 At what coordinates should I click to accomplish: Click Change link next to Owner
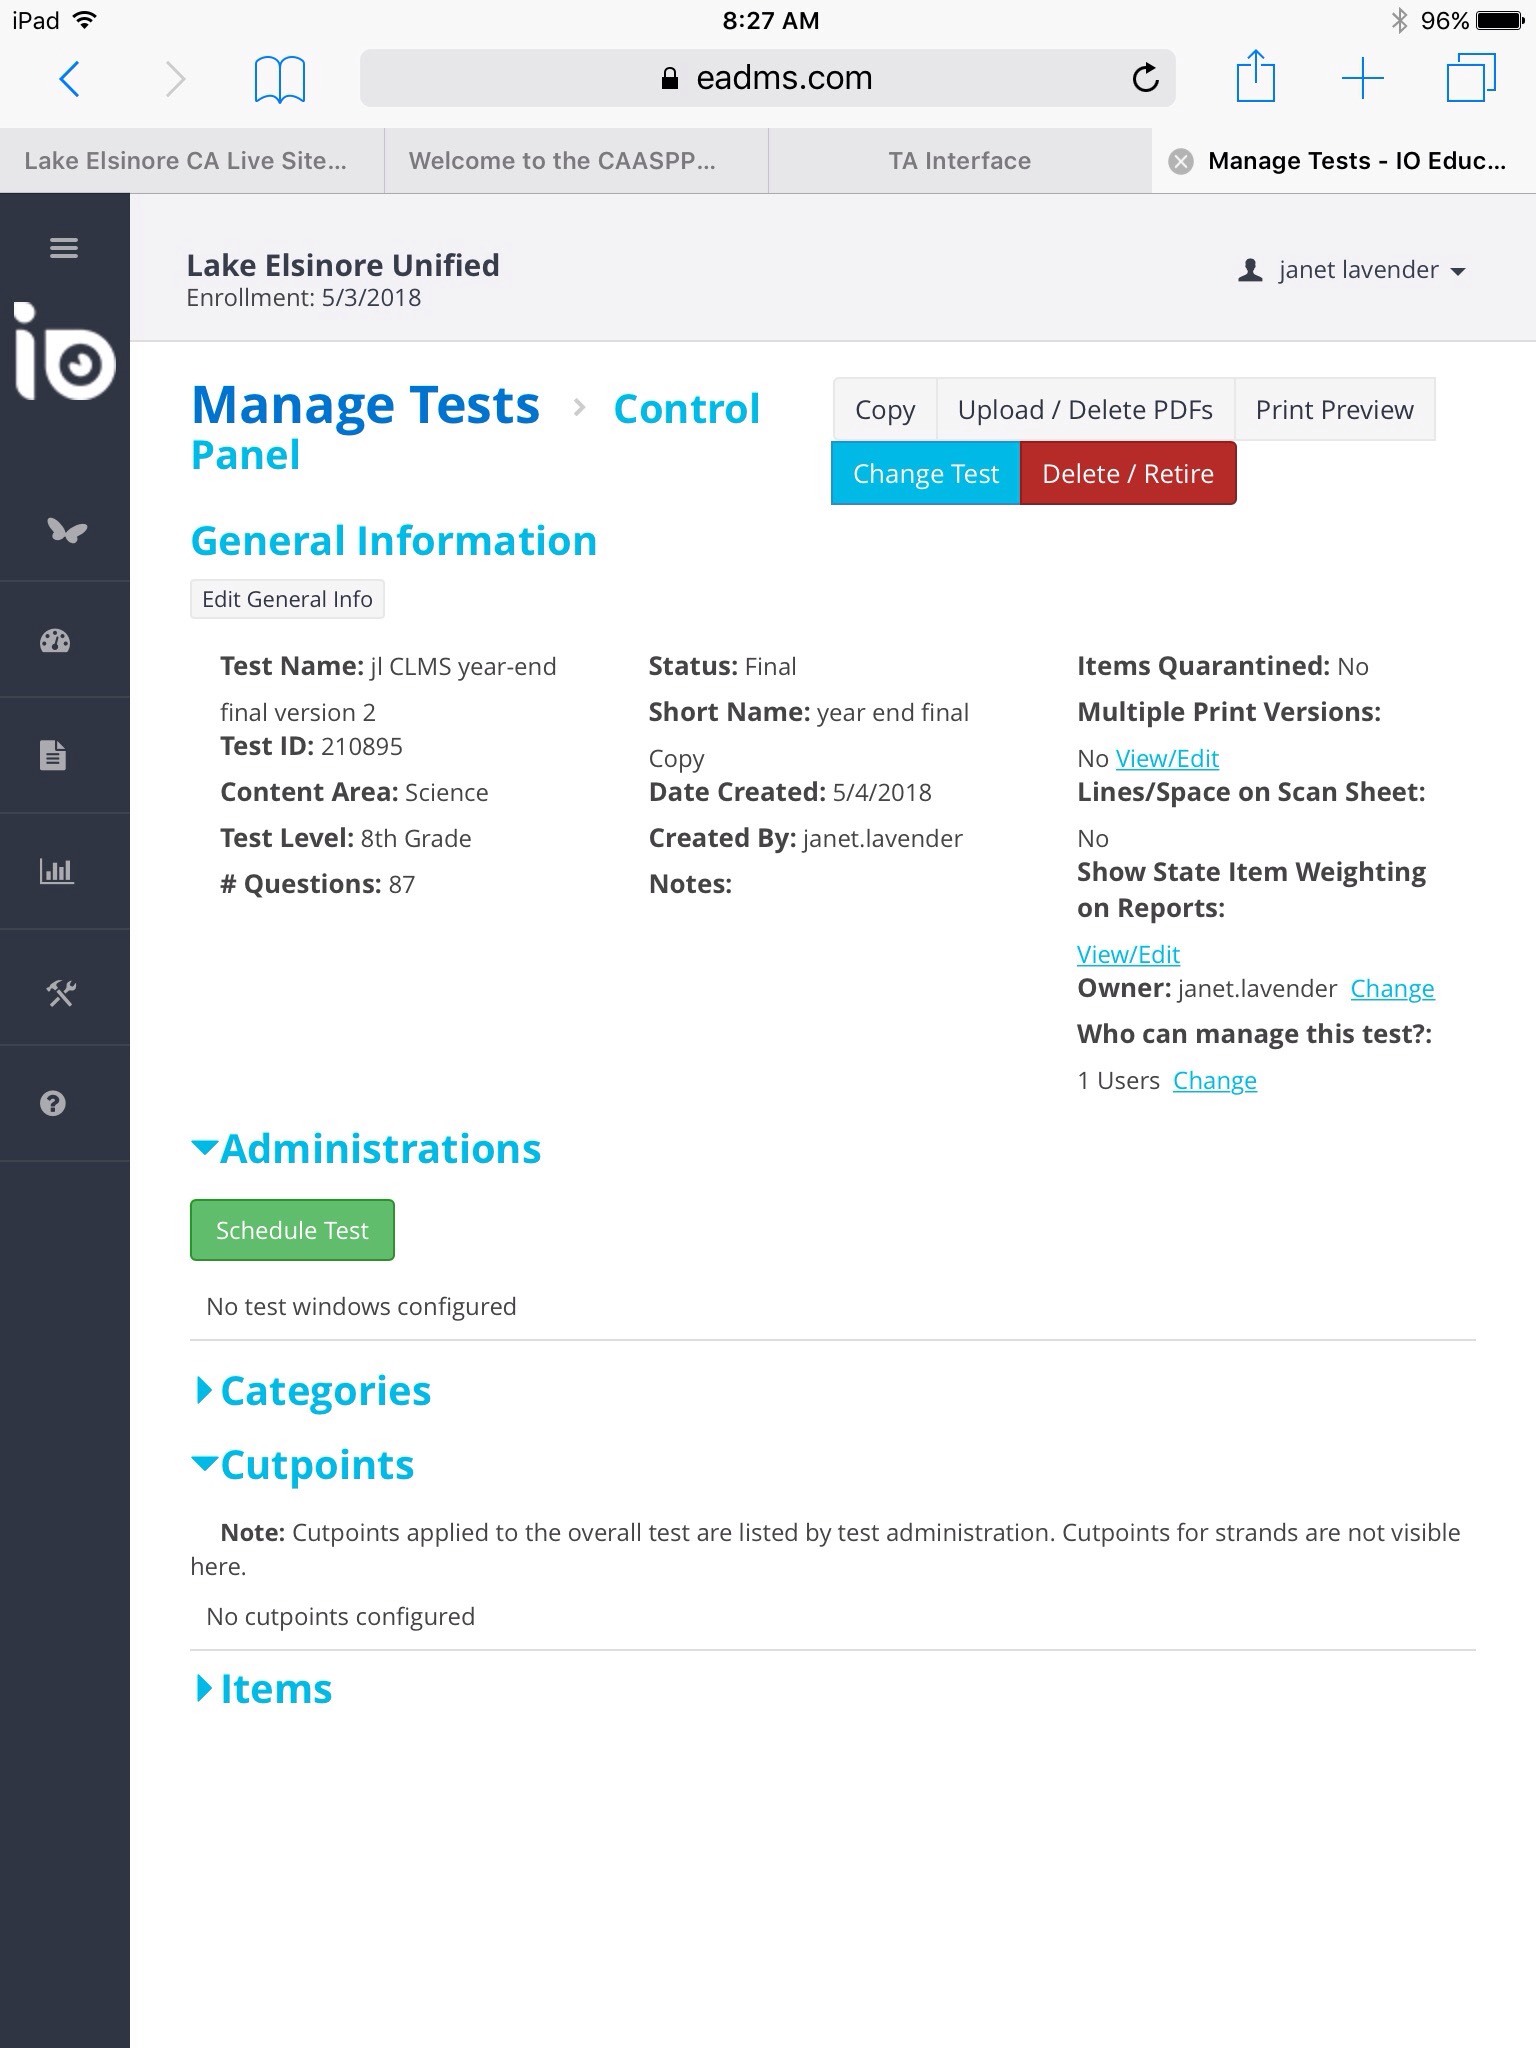click(1392, 989)
